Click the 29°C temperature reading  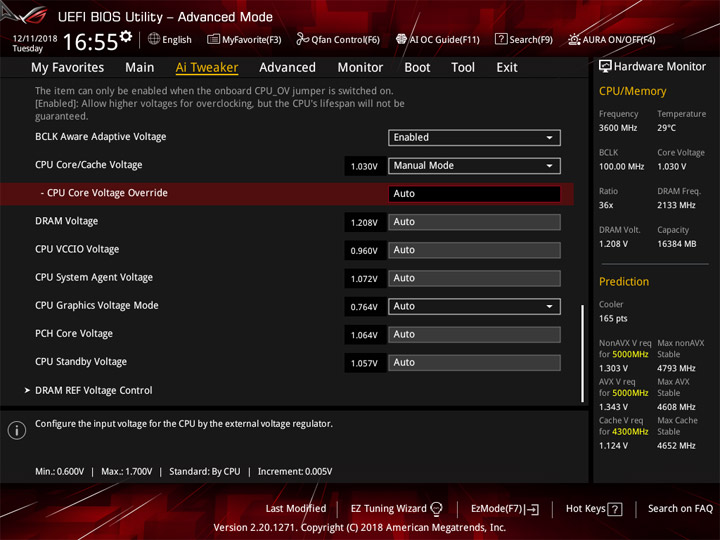click(x=666, y=128)
